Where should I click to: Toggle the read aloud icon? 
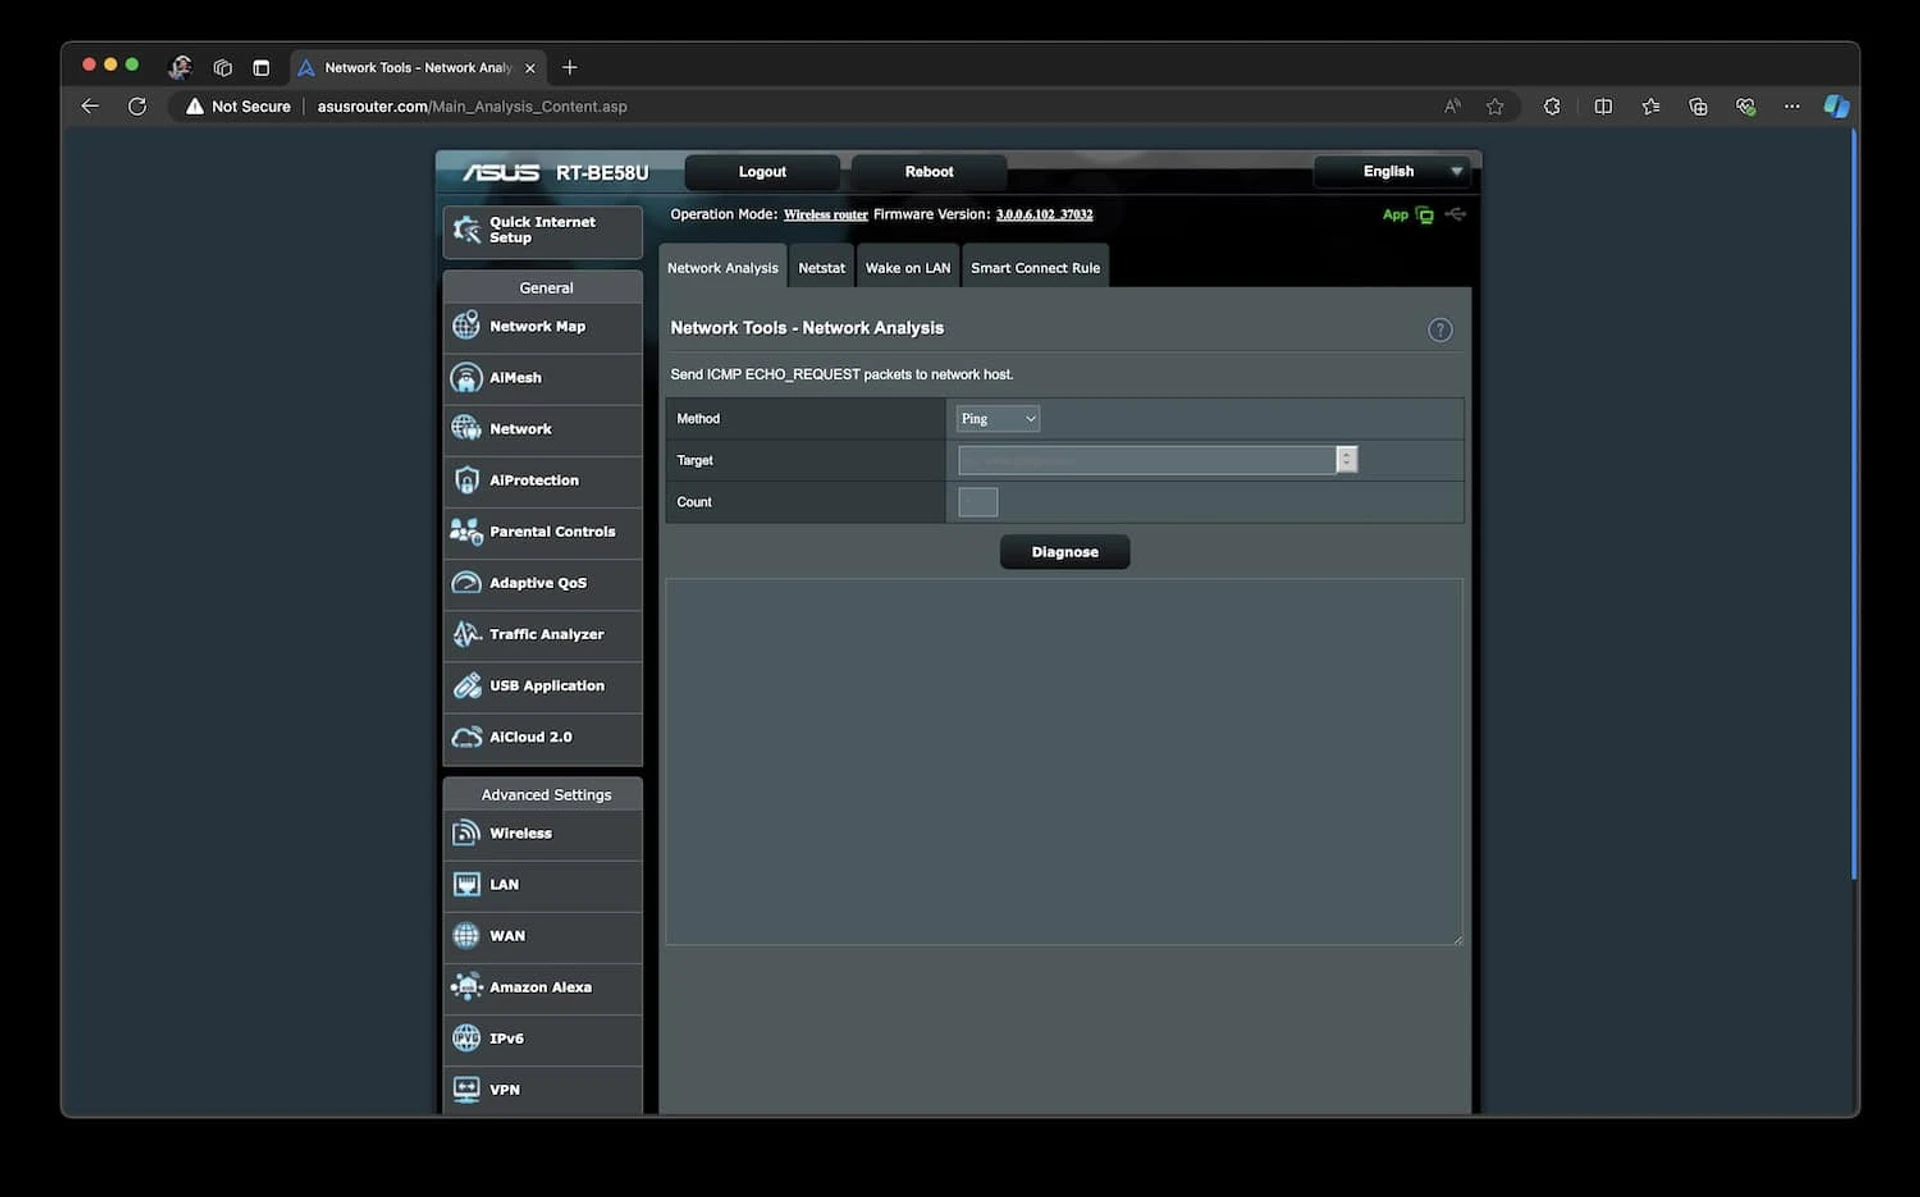[x=1452, y=106]
